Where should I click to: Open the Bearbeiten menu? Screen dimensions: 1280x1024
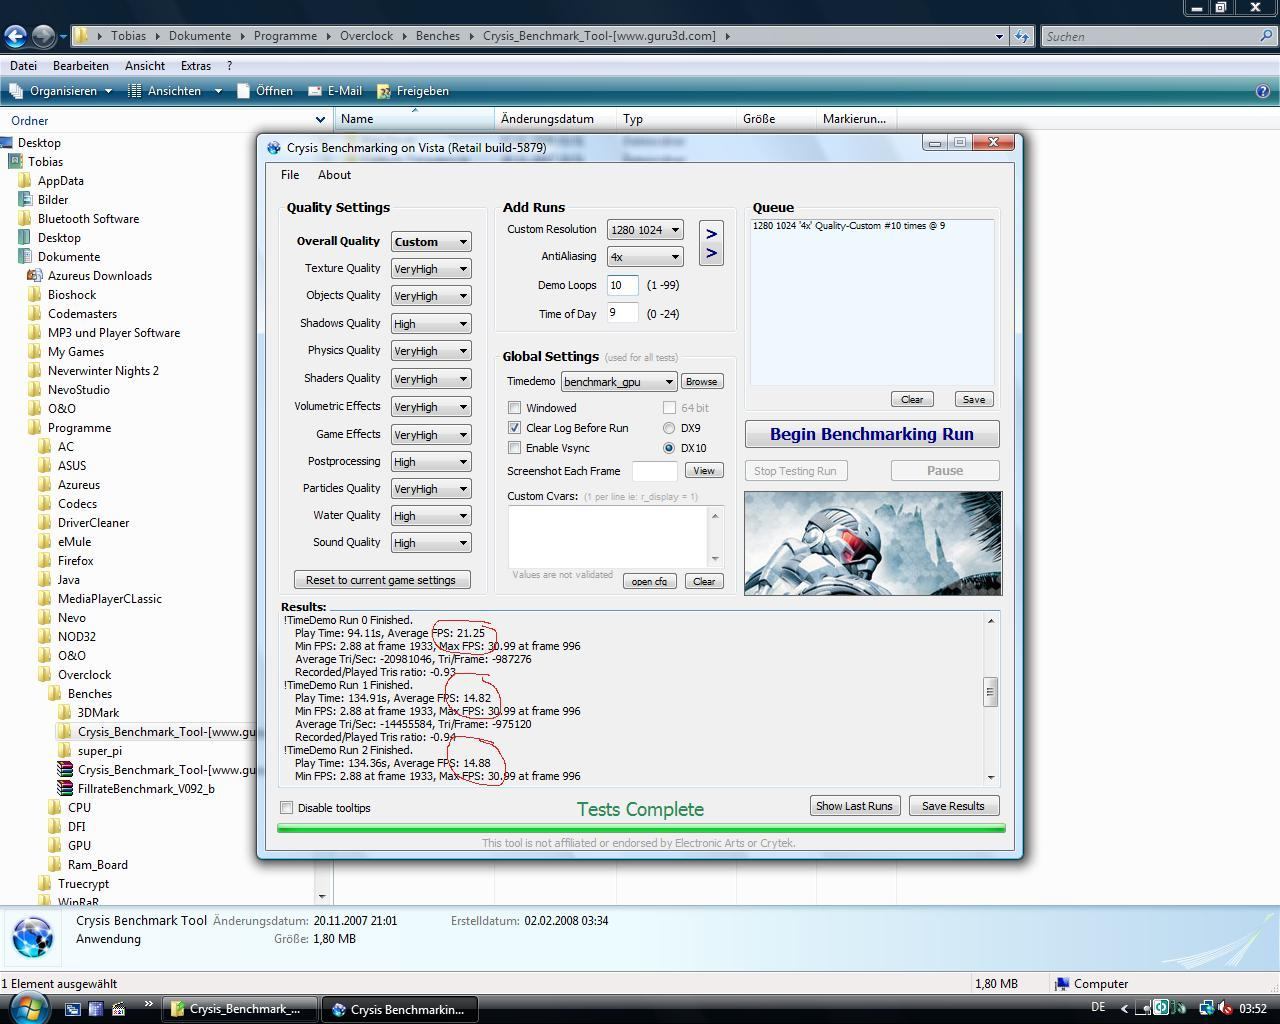(x=80, y=66)
